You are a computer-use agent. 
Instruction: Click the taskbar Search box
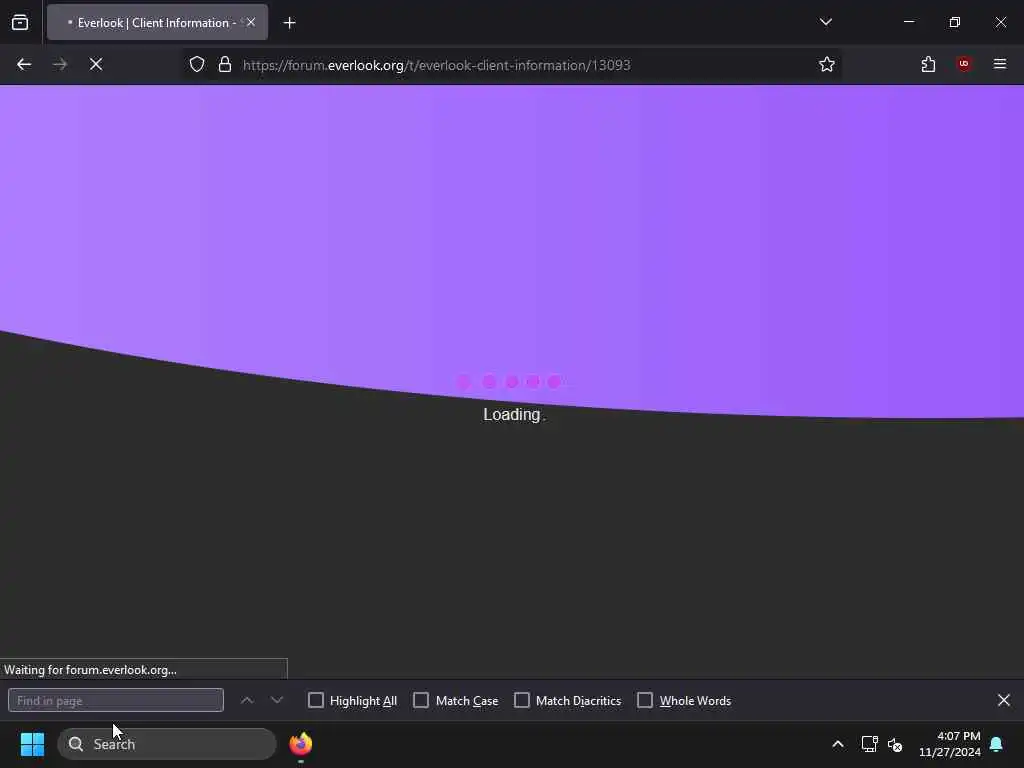point(167,744)
